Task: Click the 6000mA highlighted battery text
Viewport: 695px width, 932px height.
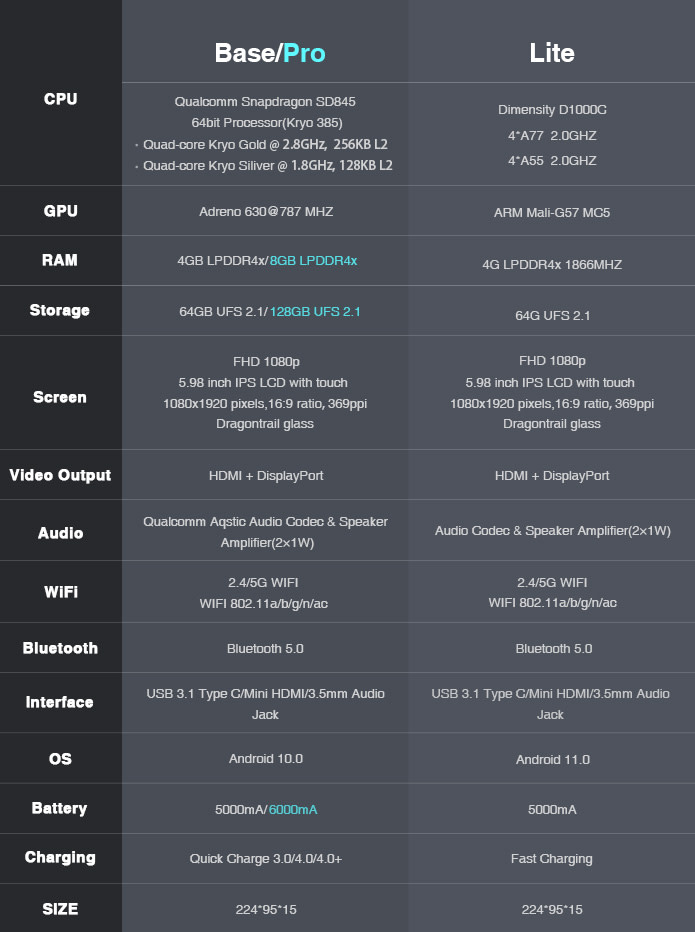Action: click(293, 810)
